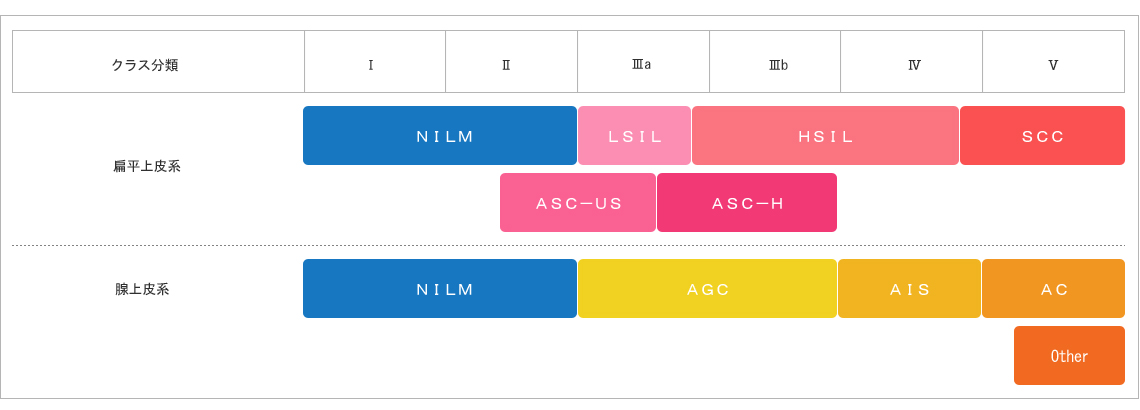Viewport: 1140px width, 410px height.
Task: Select the yellow AGC block
Action: (707, 289)
